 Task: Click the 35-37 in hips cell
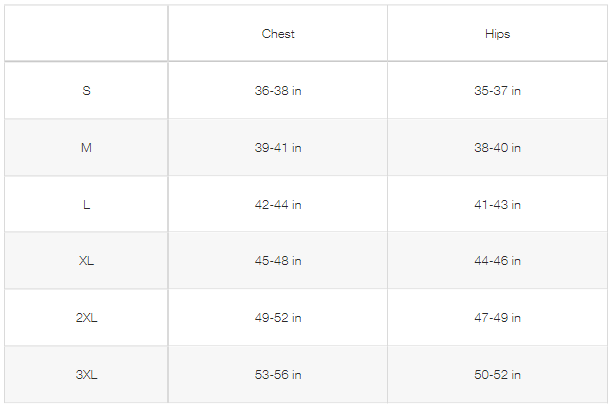[497, 91]
